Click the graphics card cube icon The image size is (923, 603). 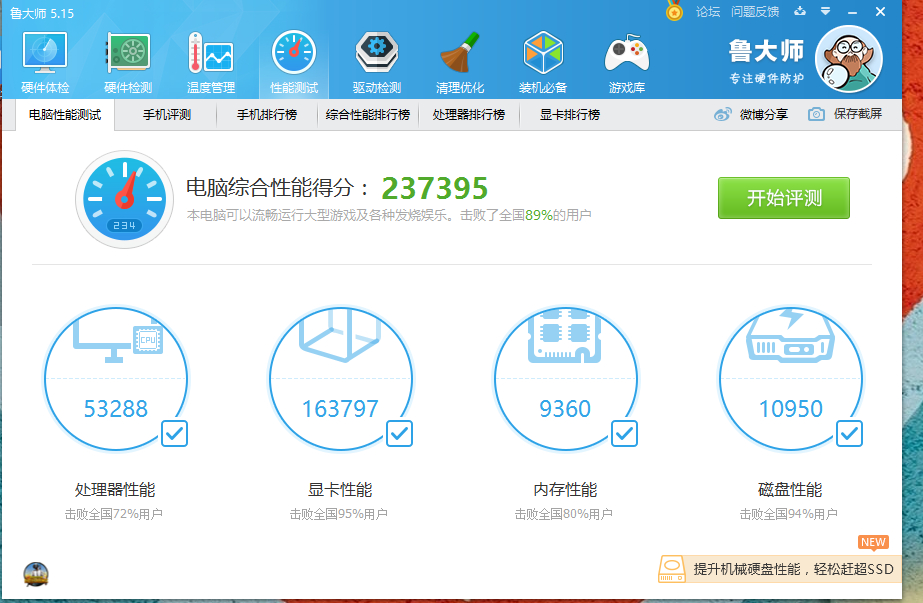tap(340, 334)
